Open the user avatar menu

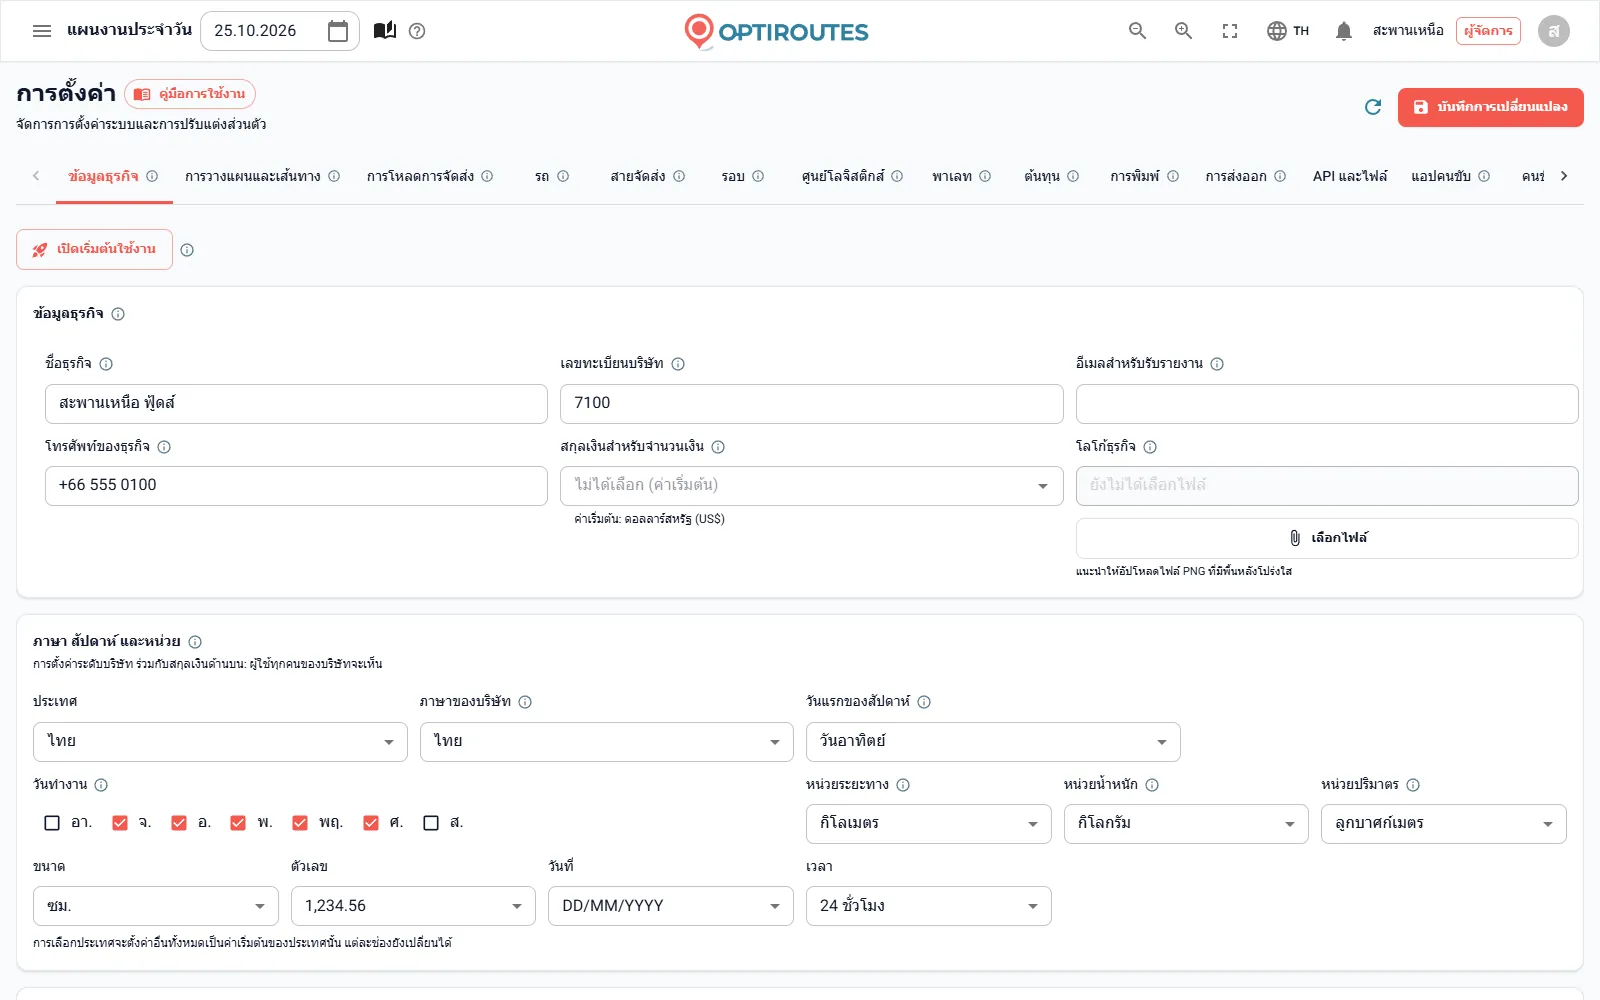click(x=1554, y=31)
